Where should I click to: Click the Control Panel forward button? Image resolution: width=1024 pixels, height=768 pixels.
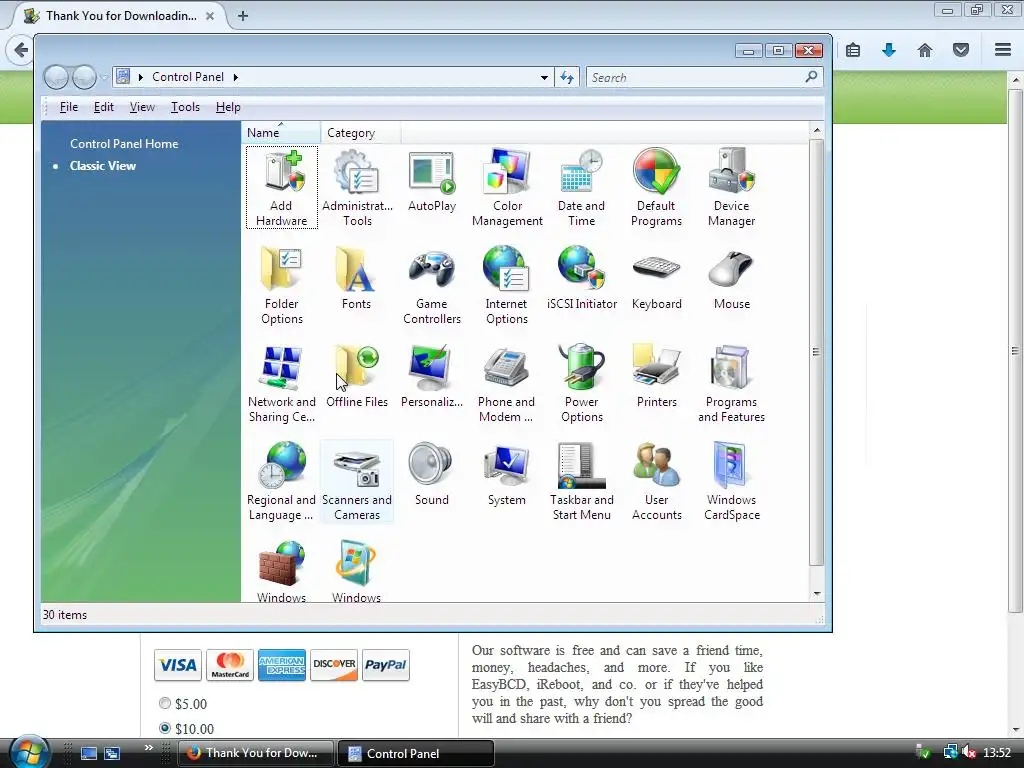coord(84,78)
